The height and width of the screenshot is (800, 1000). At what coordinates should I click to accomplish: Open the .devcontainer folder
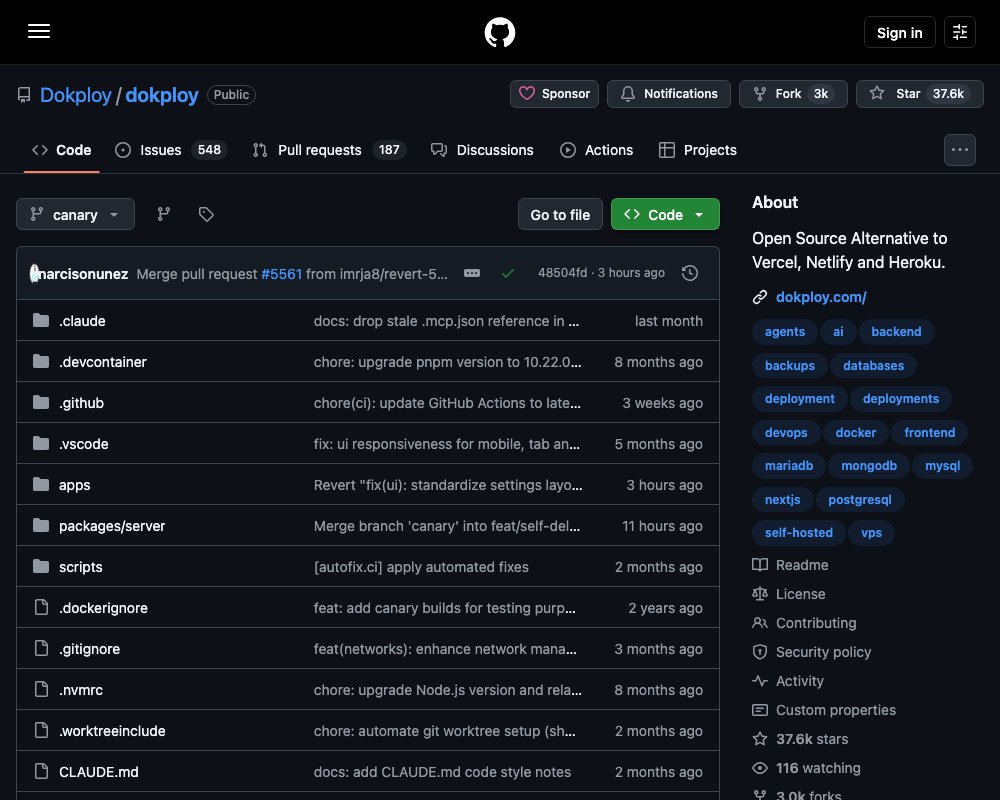[x=103, y=362]
